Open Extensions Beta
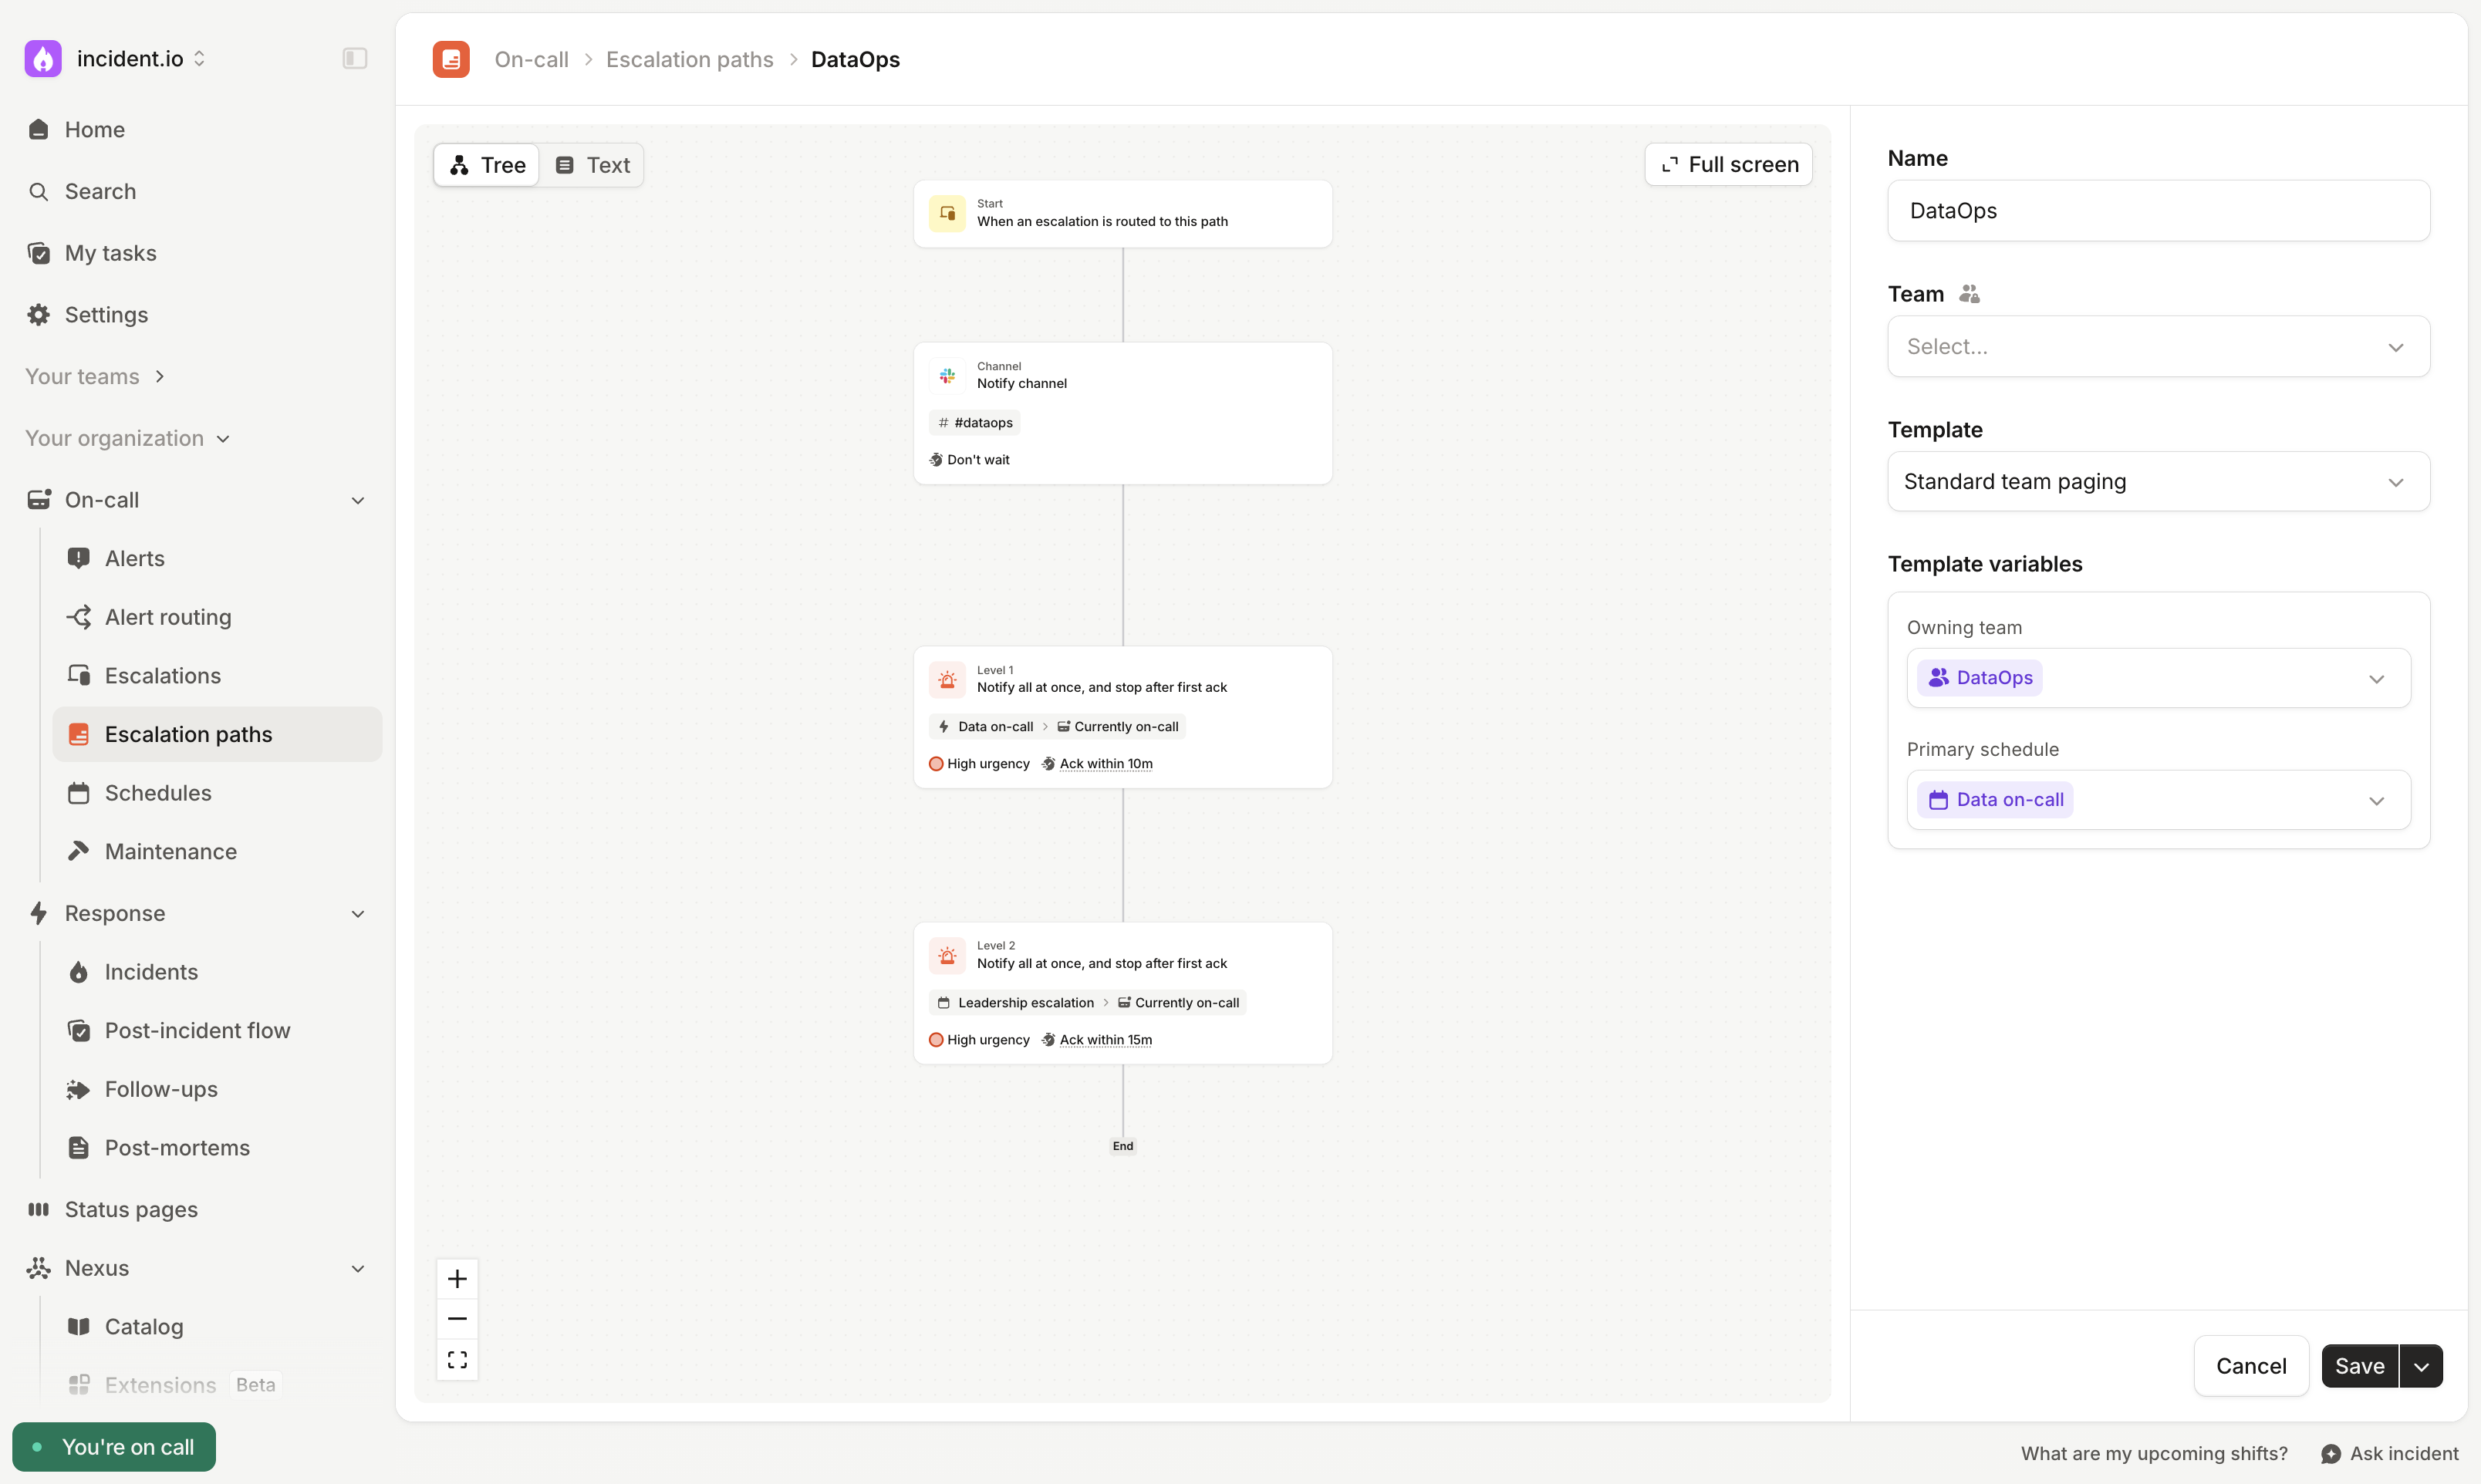 click(175, 1385)
